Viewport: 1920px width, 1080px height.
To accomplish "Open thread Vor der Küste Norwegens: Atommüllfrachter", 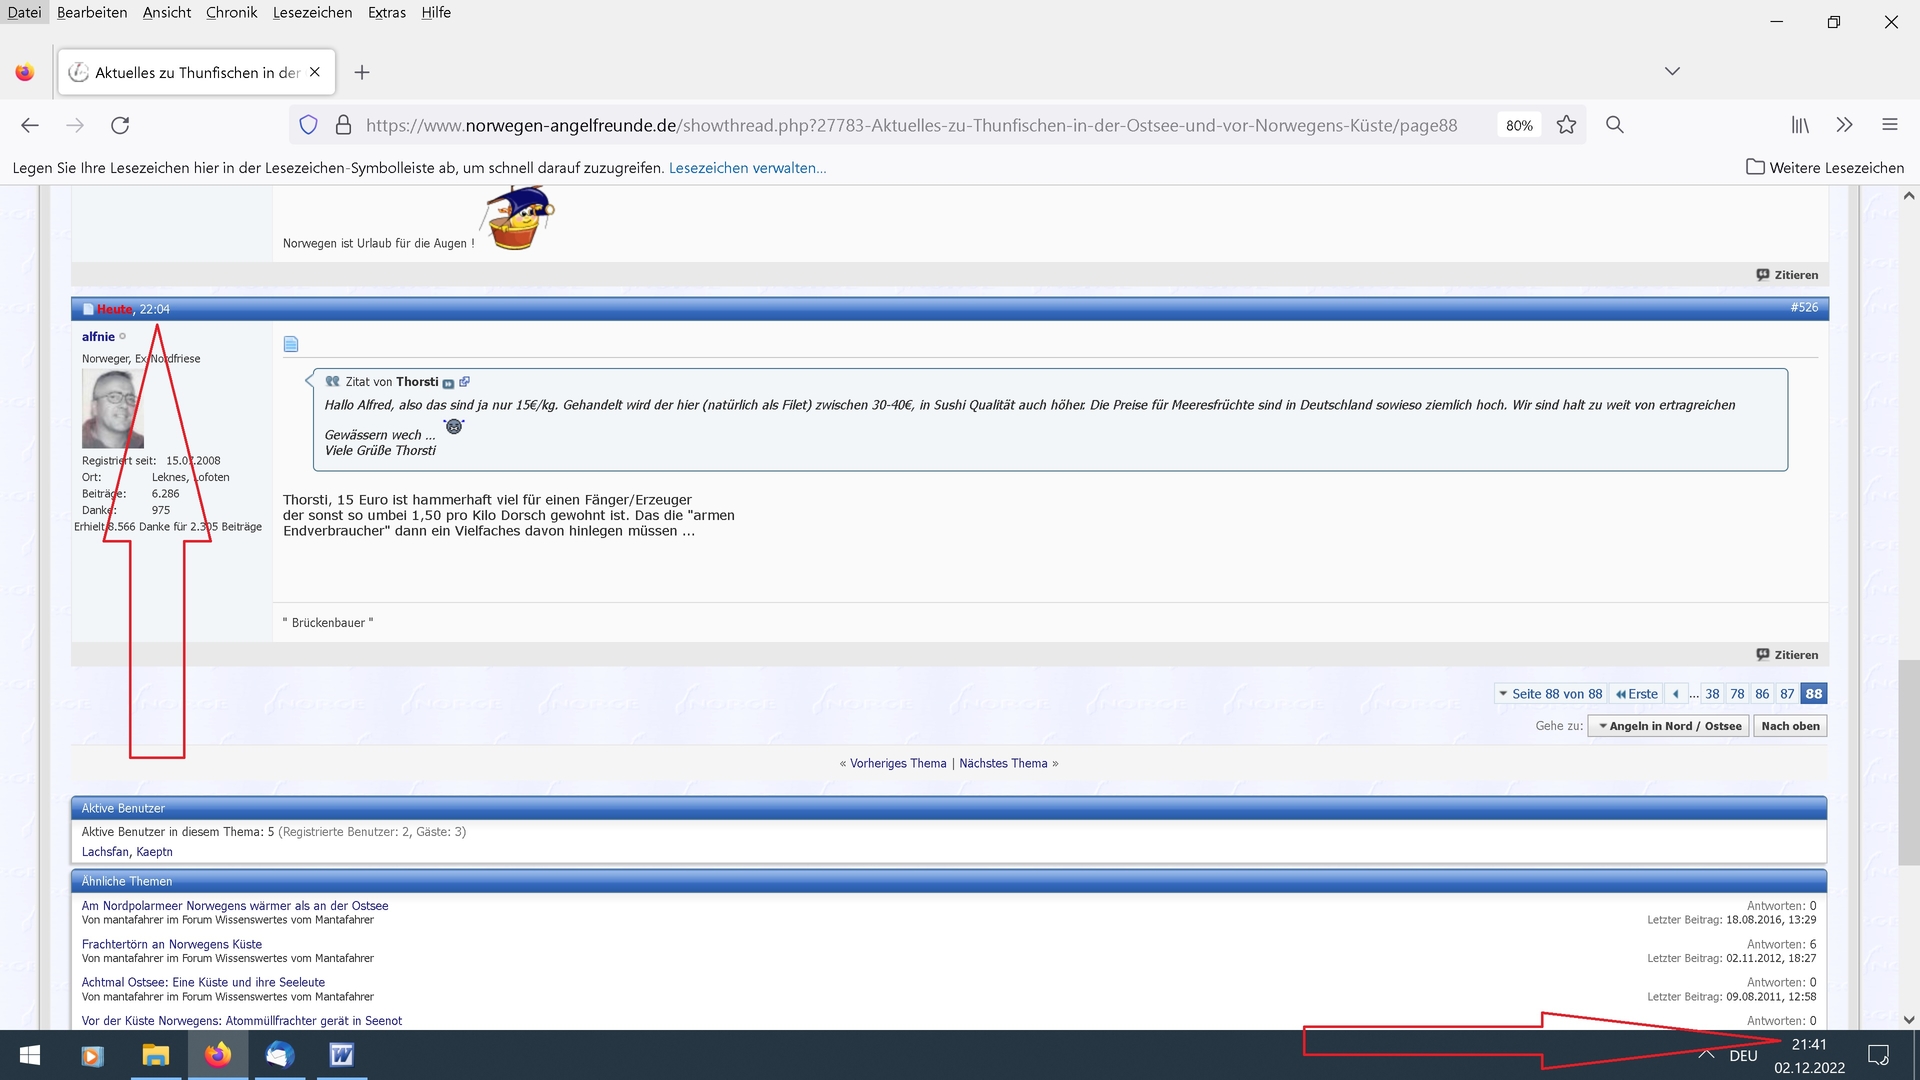I will pyautogui.click(x=242, y=1021).
